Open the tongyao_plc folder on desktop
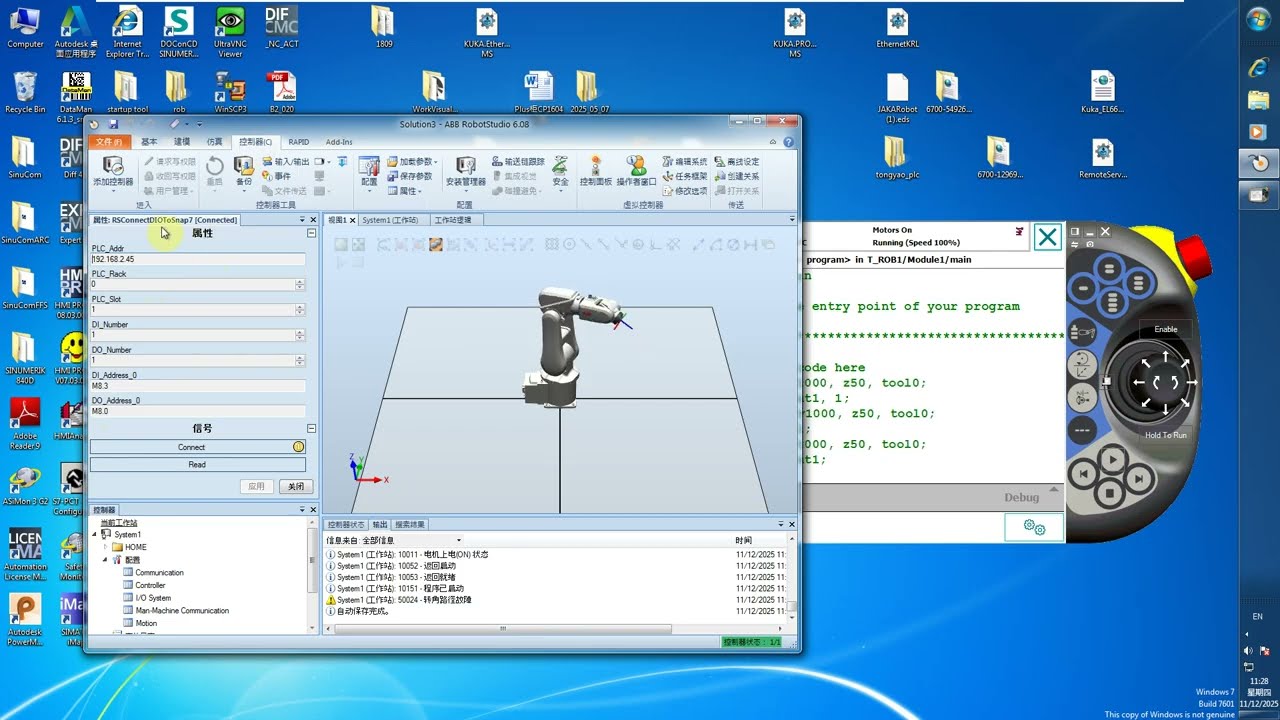The image size is (1280, 720). coord(896,158)
